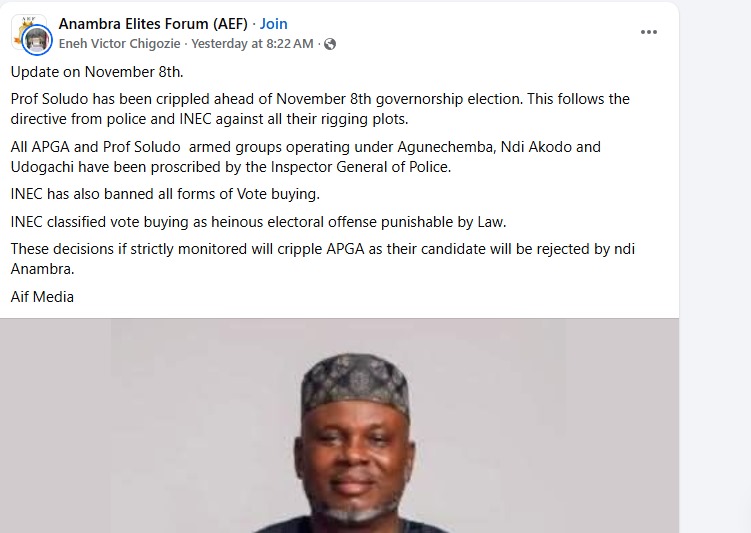Click the 'Aif Media' signature text
The width and height of the screenshot is (751, 533).
42,296
